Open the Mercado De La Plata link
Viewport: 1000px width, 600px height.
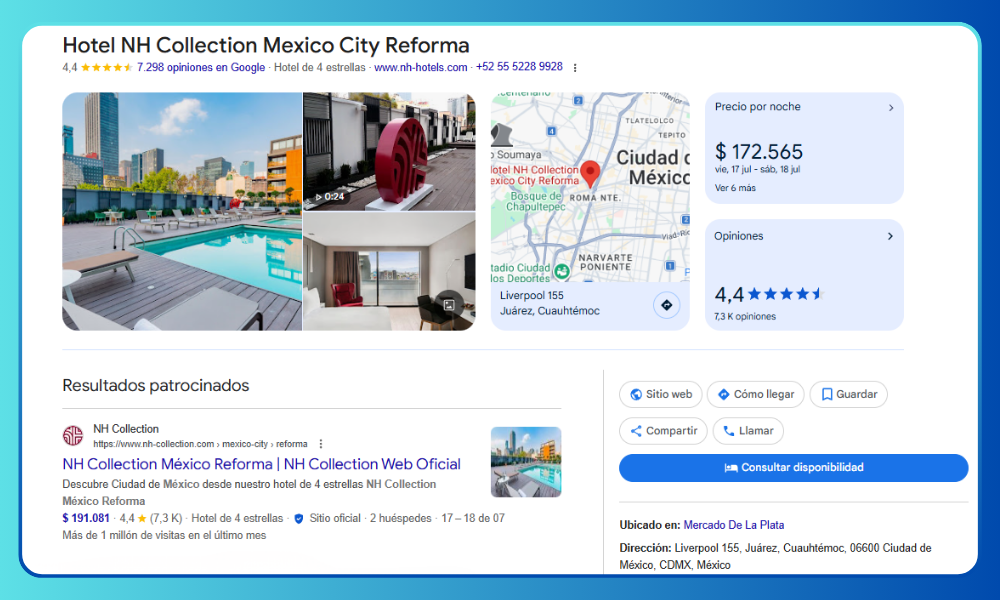tap(733, 525)
